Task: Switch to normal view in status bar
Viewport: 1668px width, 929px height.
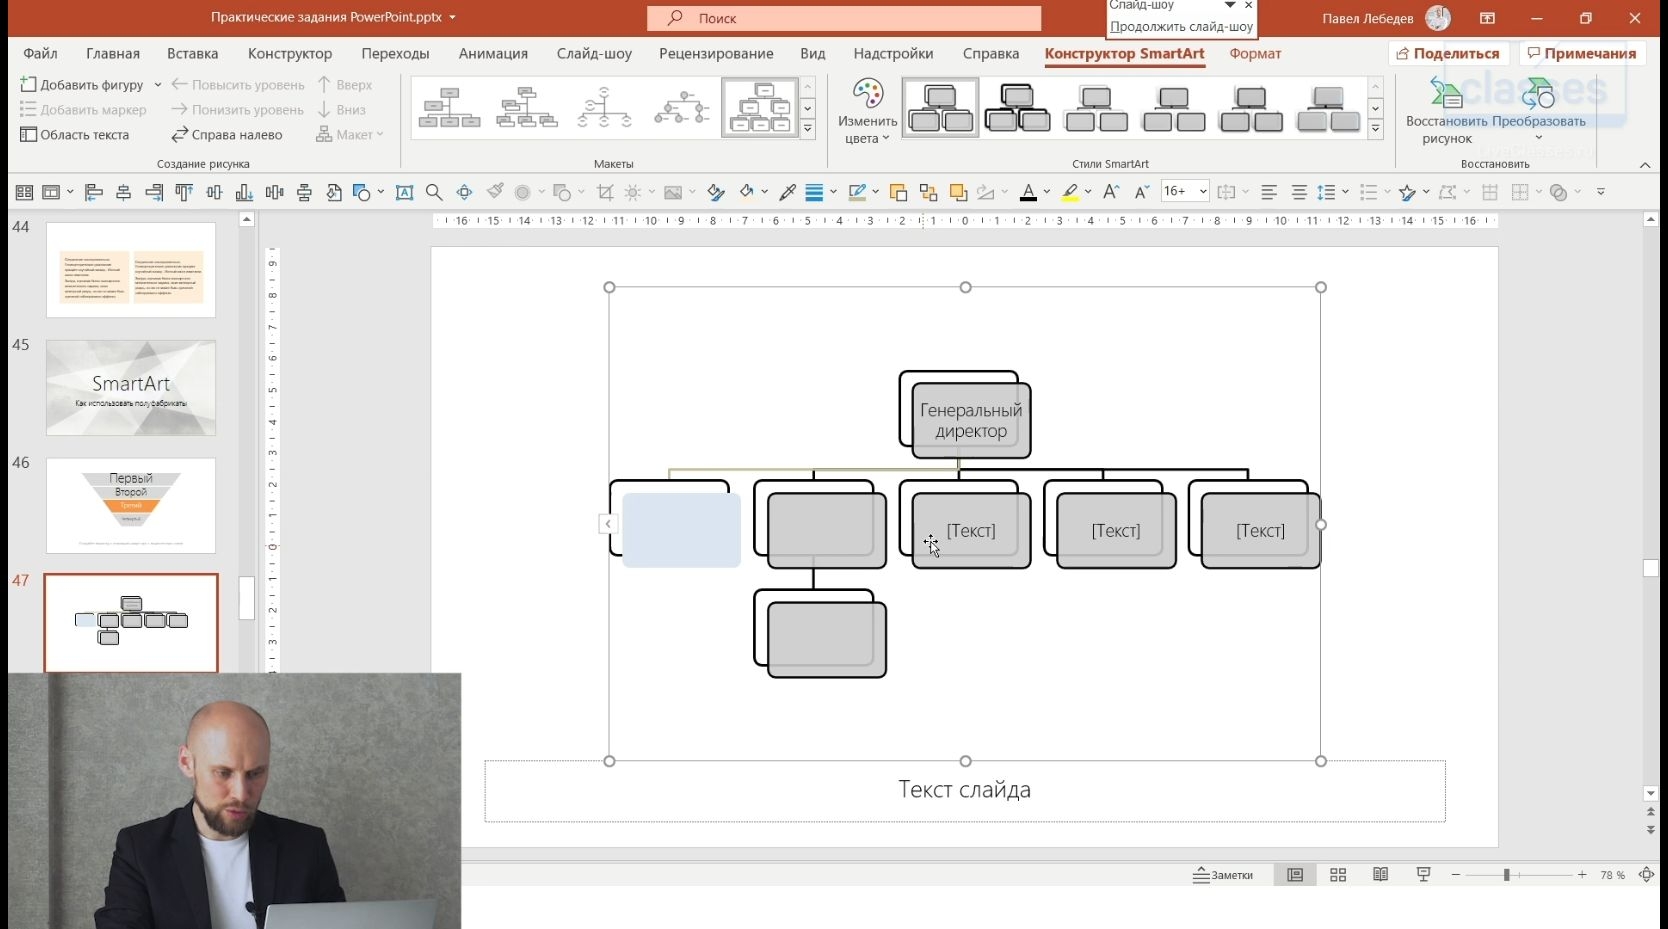Action: 1295,875
